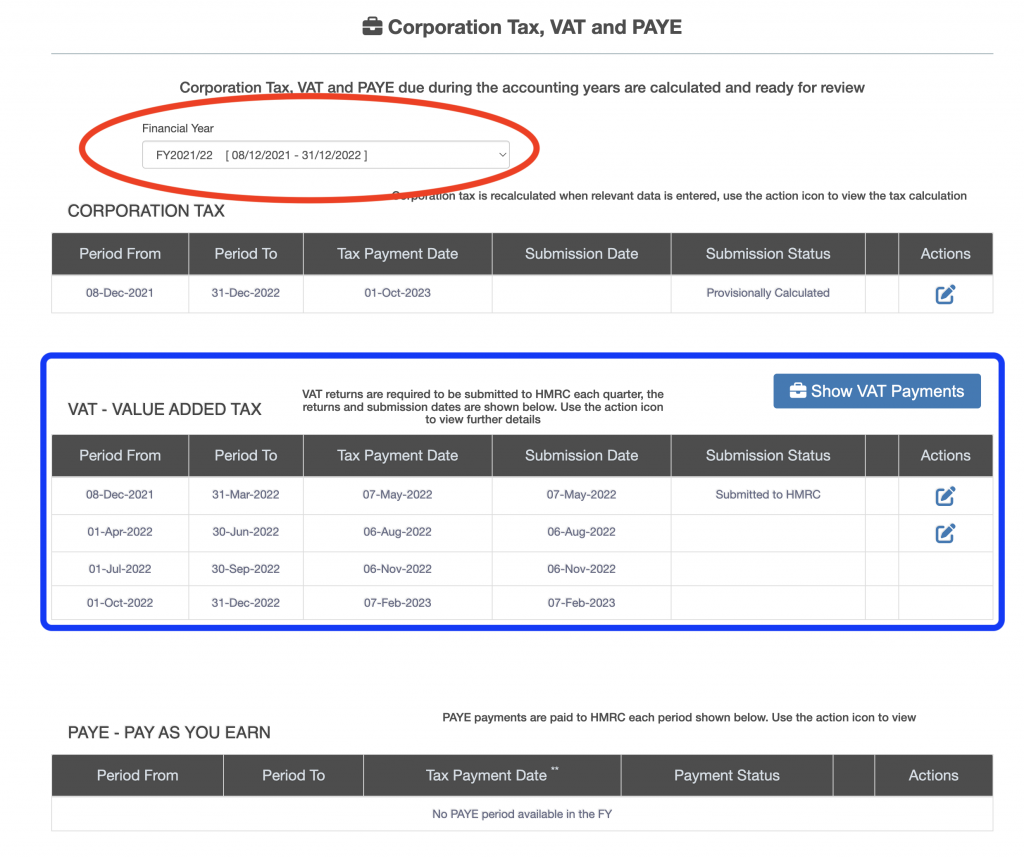Select the 01-Jul-2022 VAT period start cell
This screenshot has height=859, width=1024.
(120, 569)
